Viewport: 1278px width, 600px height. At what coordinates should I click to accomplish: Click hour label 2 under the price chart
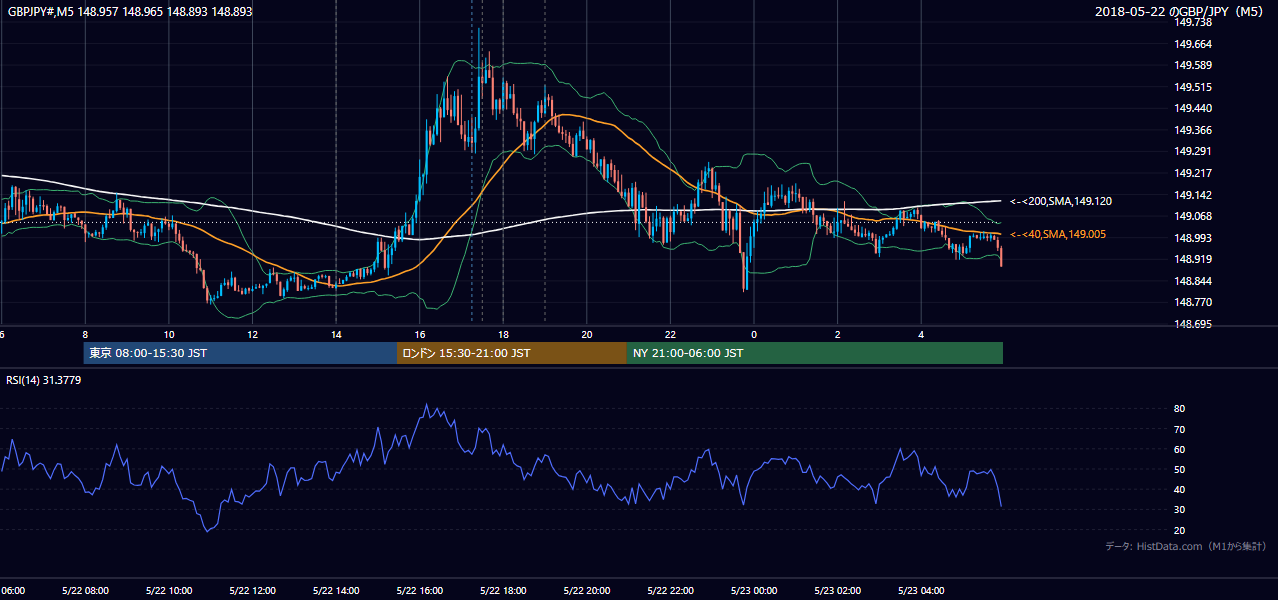(838, 334)
